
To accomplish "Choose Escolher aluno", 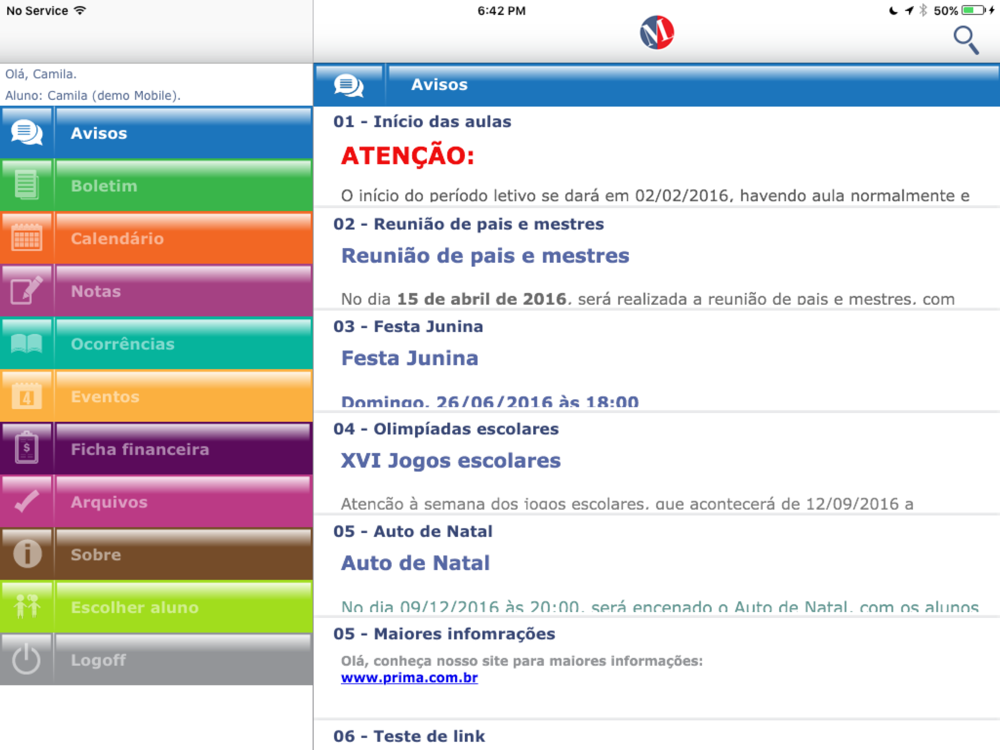I will 156,607.
